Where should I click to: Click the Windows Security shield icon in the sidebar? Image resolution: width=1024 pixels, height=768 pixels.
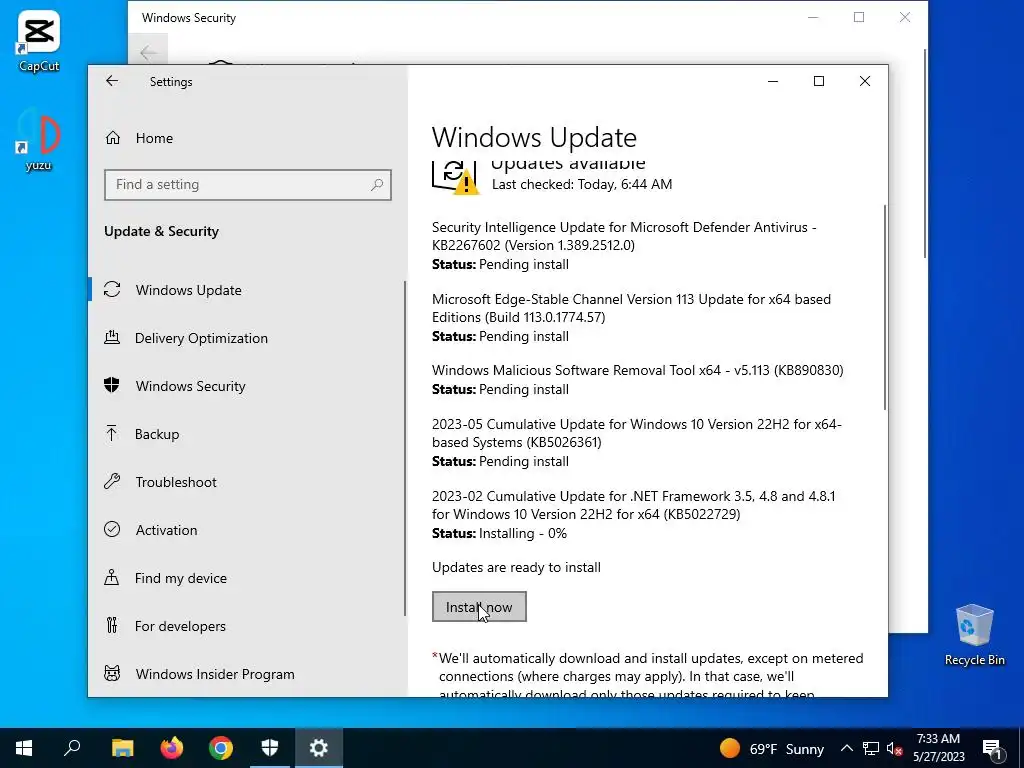pos(112,385)
